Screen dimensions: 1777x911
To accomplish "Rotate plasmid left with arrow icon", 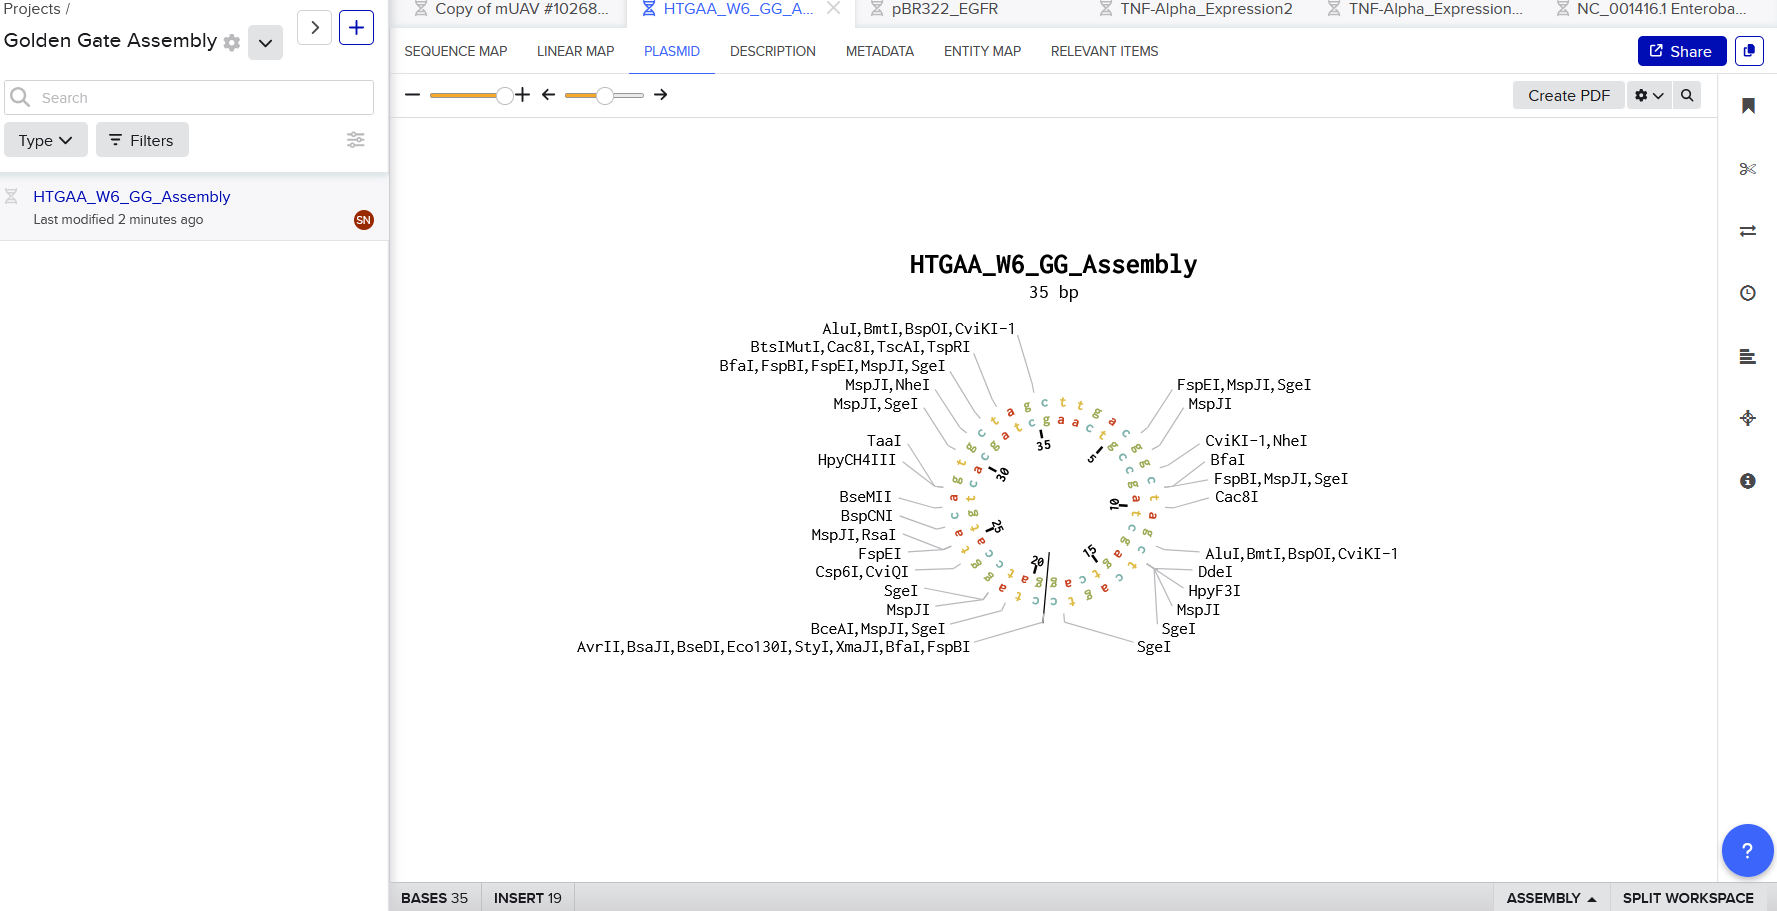I will coord(548,95).
